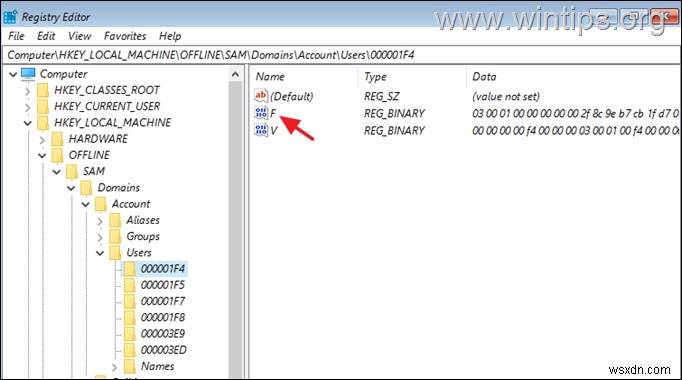Open the Edit menu
This screenshot has height=380, width=682.
click(x=46, y=36)
